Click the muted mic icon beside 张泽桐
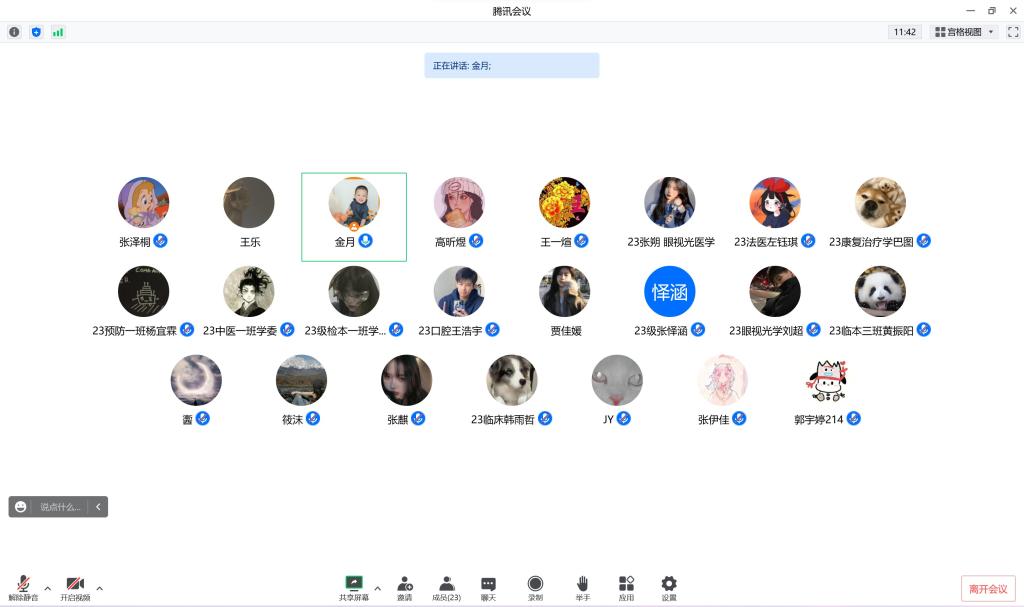 pyautogui.click(x=161, y=241)
